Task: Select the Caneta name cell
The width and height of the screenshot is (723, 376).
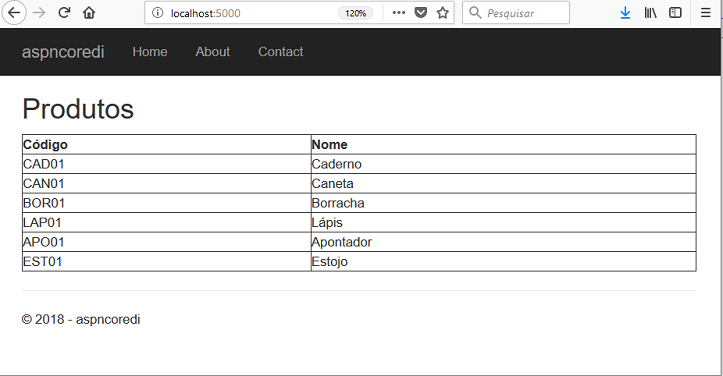Action: click(x=504, y=184)
